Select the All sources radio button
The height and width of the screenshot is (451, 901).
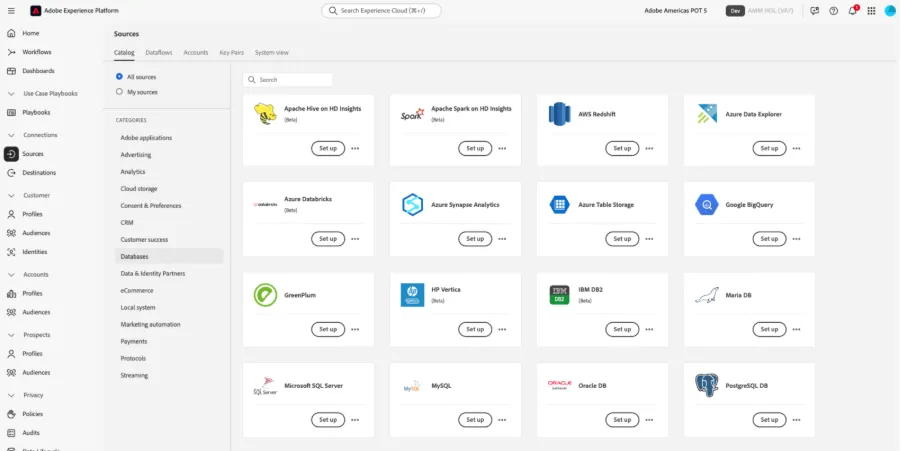point(120,76)
